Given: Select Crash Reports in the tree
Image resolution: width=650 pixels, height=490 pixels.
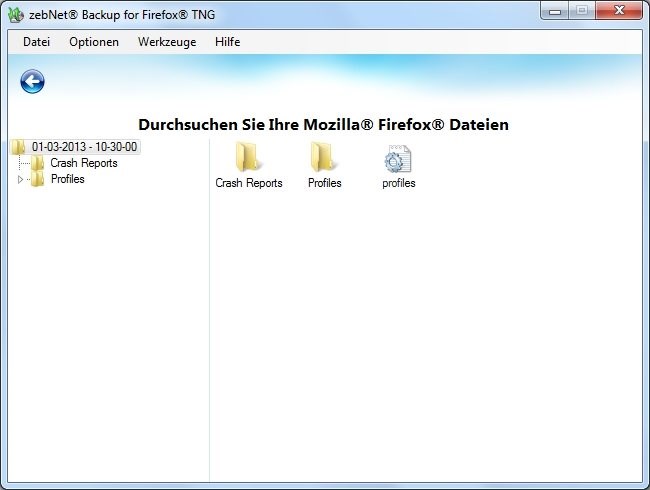Looking at the screenshot, I should pos(84,163).
